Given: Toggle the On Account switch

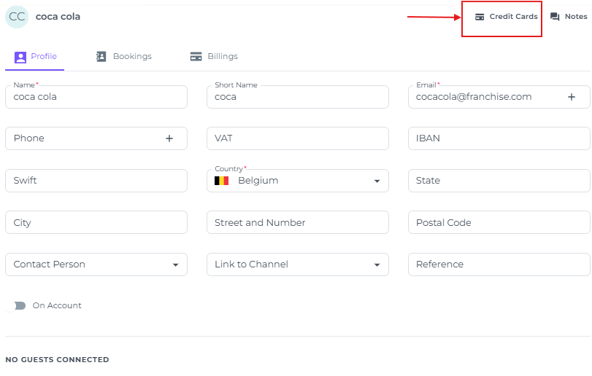Looking at the screenshot, I should 16,306.
